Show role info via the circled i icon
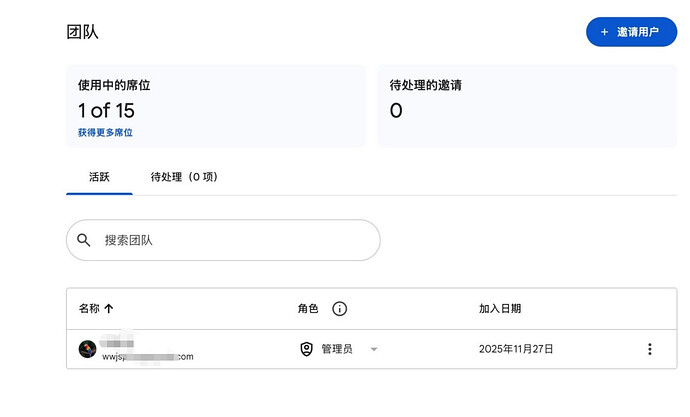The height and width of the screenshot is (417, 690). tap(339, 309)
